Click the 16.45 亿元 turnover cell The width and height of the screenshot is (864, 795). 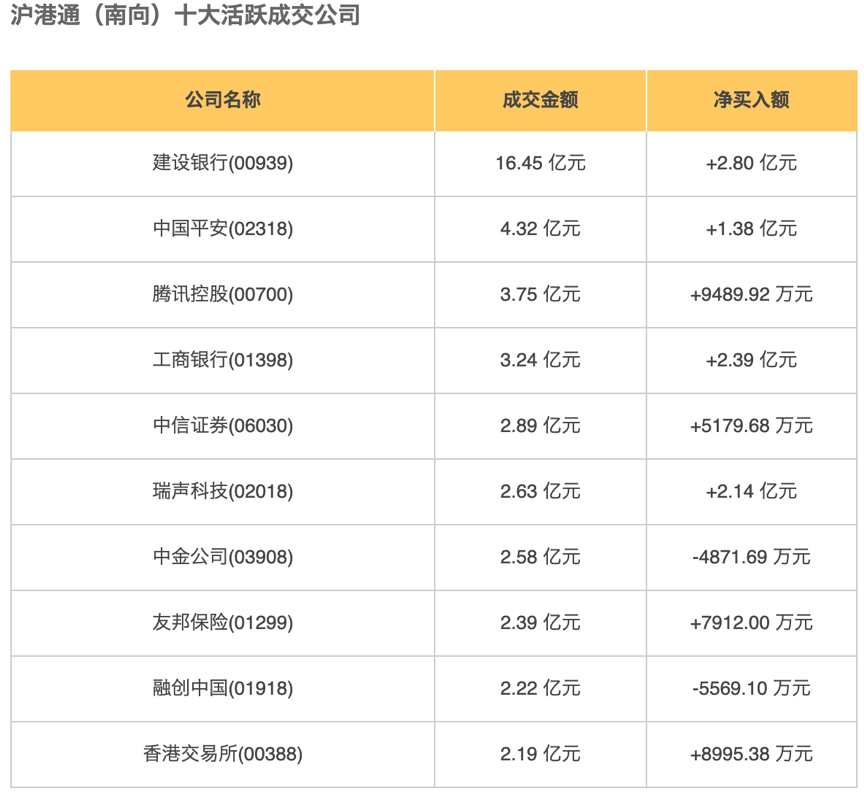coord(540,163)
